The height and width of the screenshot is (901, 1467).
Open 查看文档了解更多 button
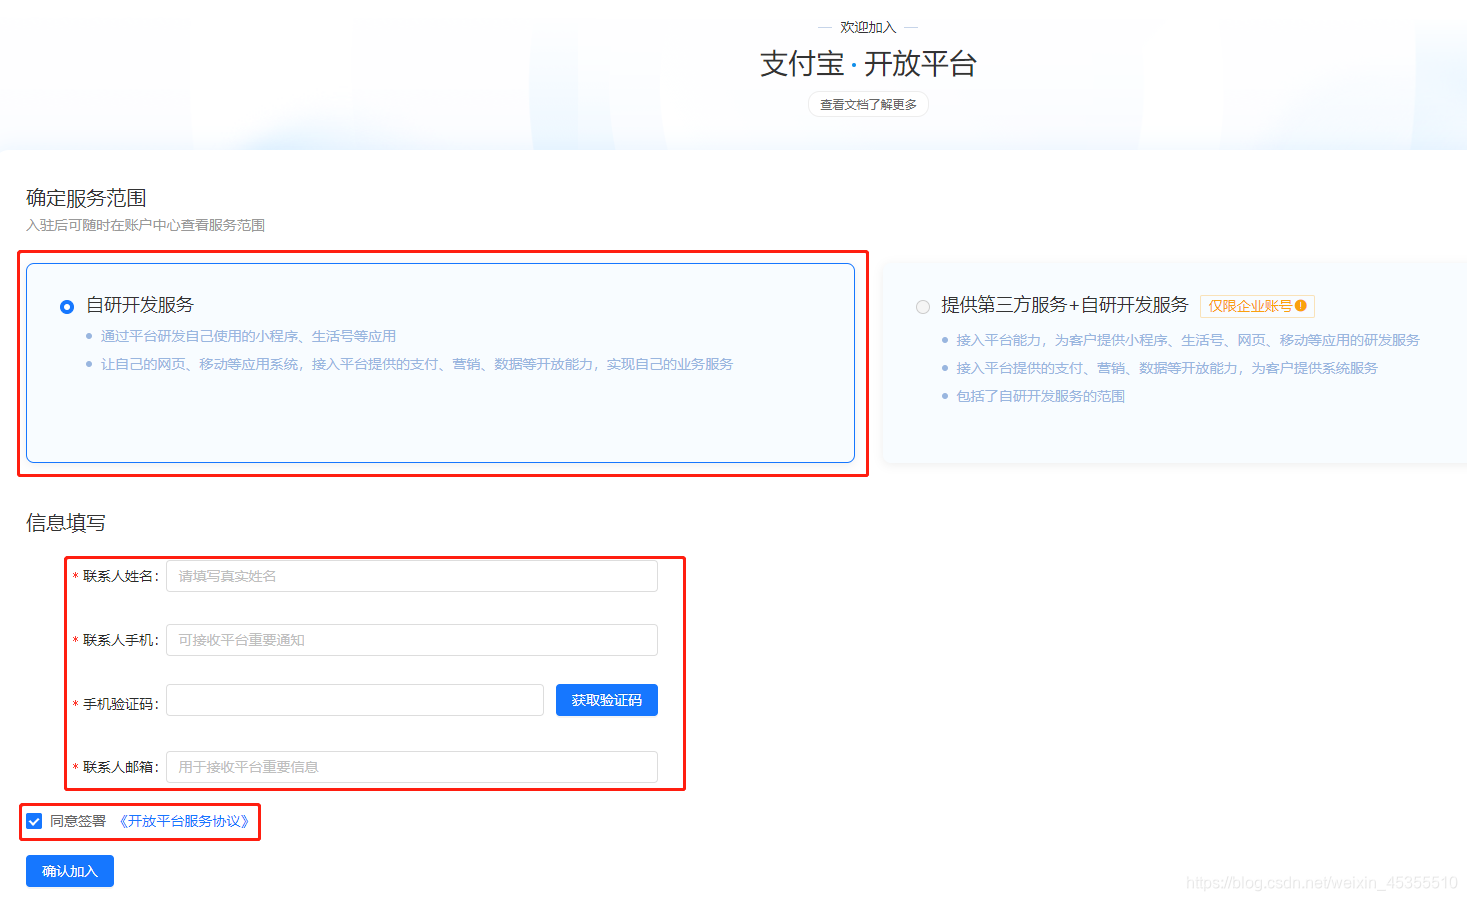[x=868, y=104]
